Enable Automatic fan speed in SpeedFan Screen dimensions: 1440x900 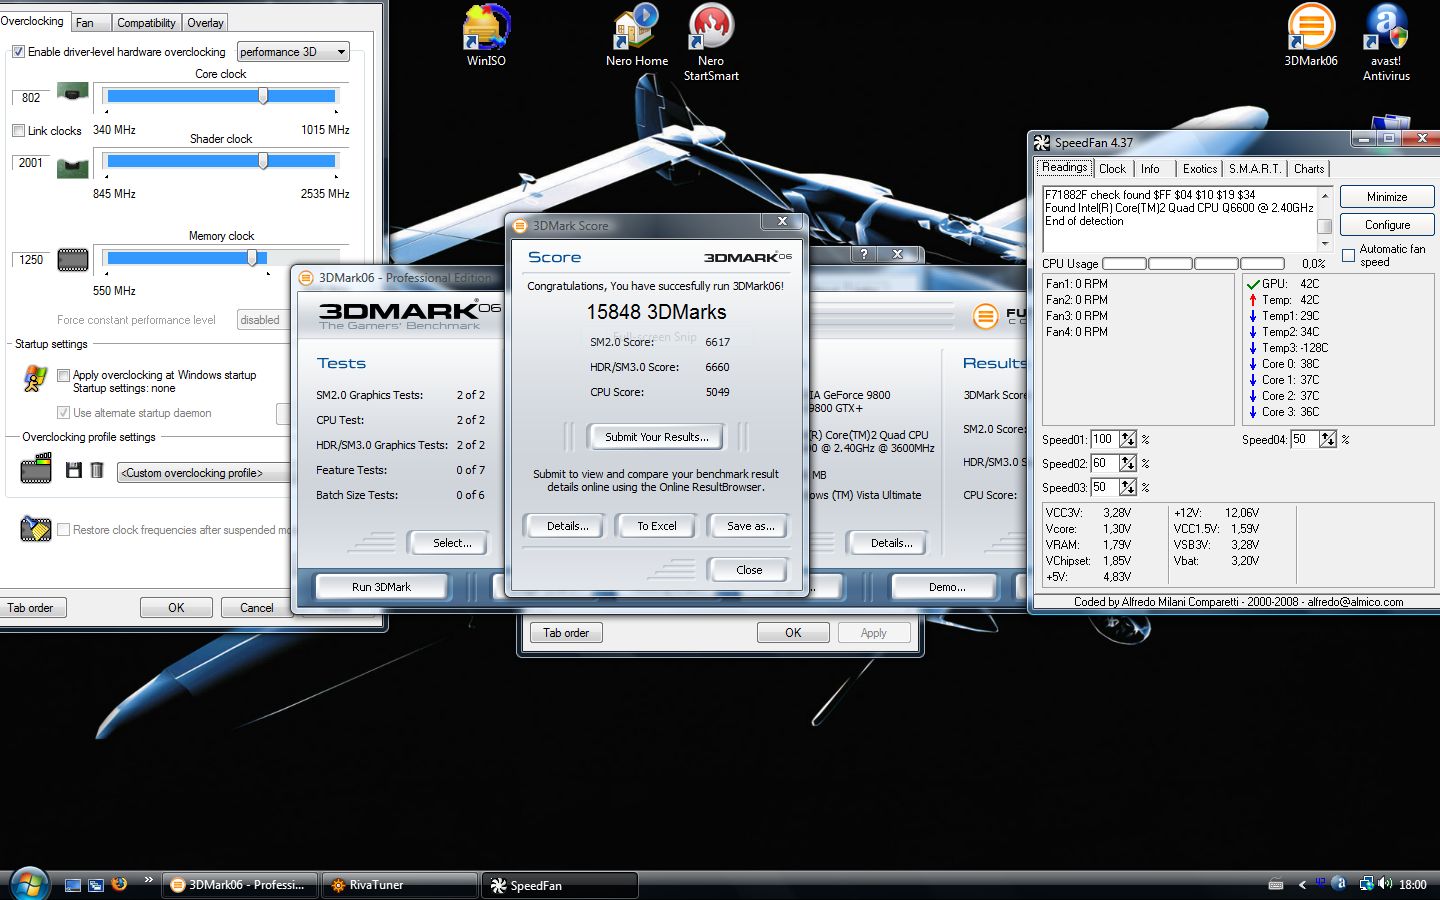tap(1348, 256)
